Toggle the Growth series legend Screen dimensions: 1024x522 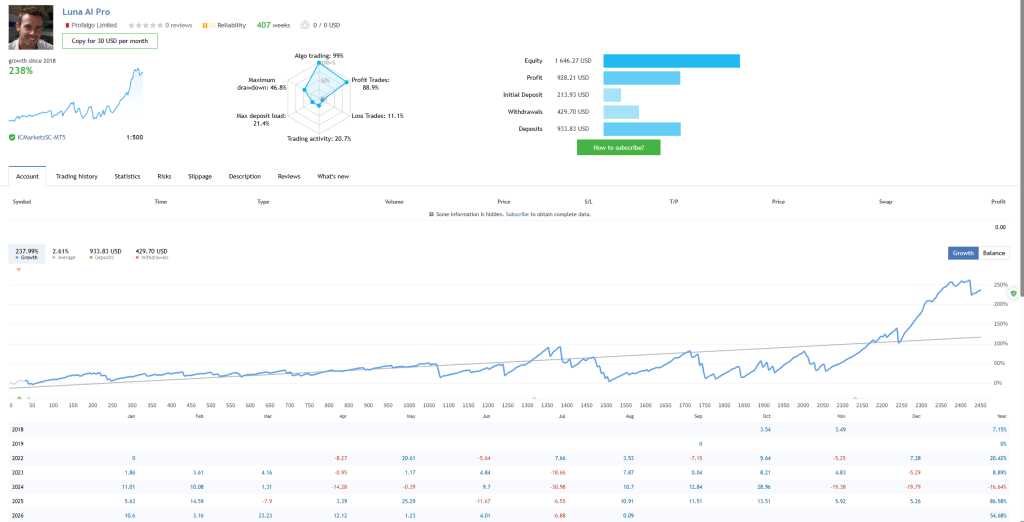tap(27, 254)
